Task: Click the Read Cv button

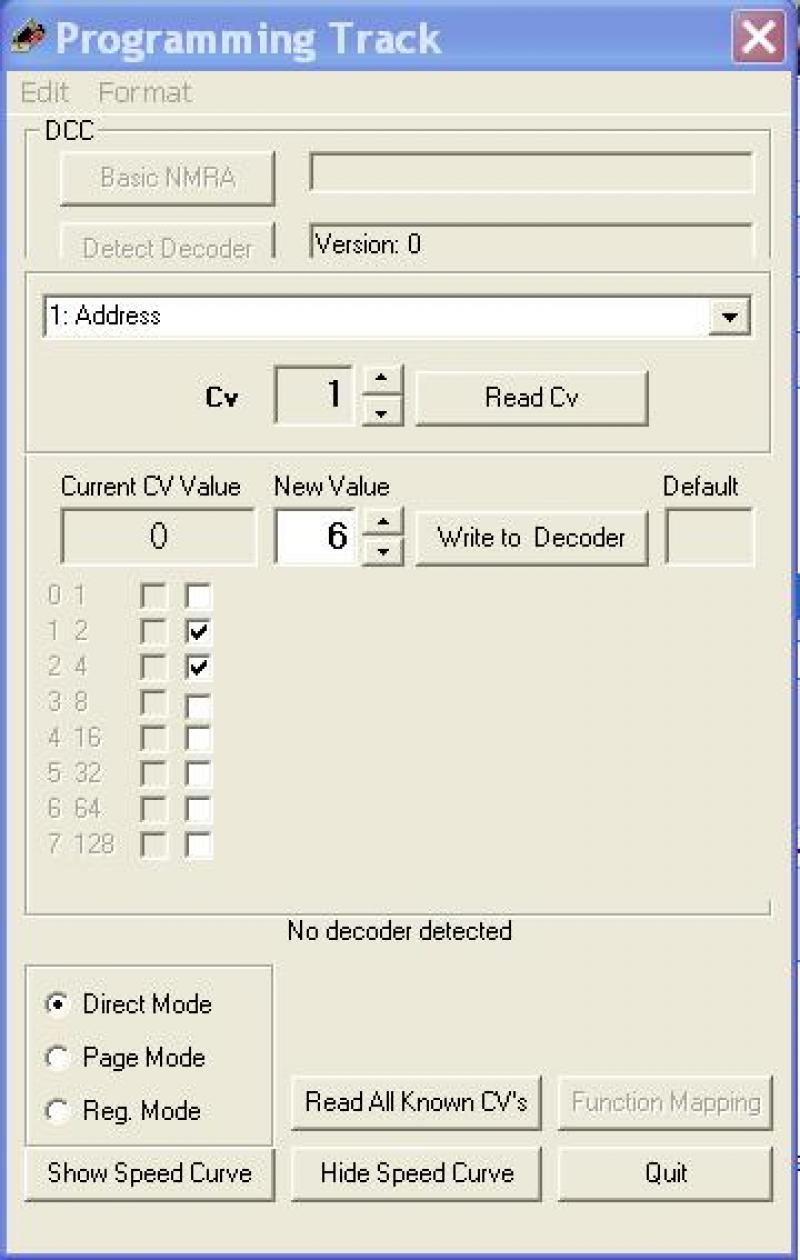Action: [532, 397]
